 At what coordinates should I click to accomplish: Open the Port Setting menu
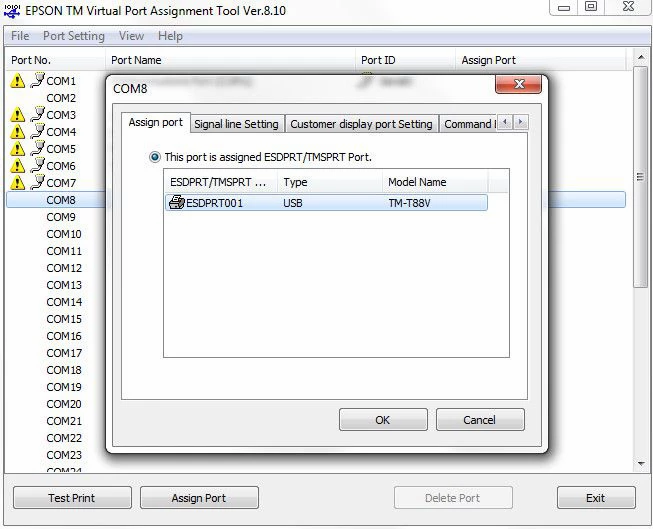coord(73,36)
